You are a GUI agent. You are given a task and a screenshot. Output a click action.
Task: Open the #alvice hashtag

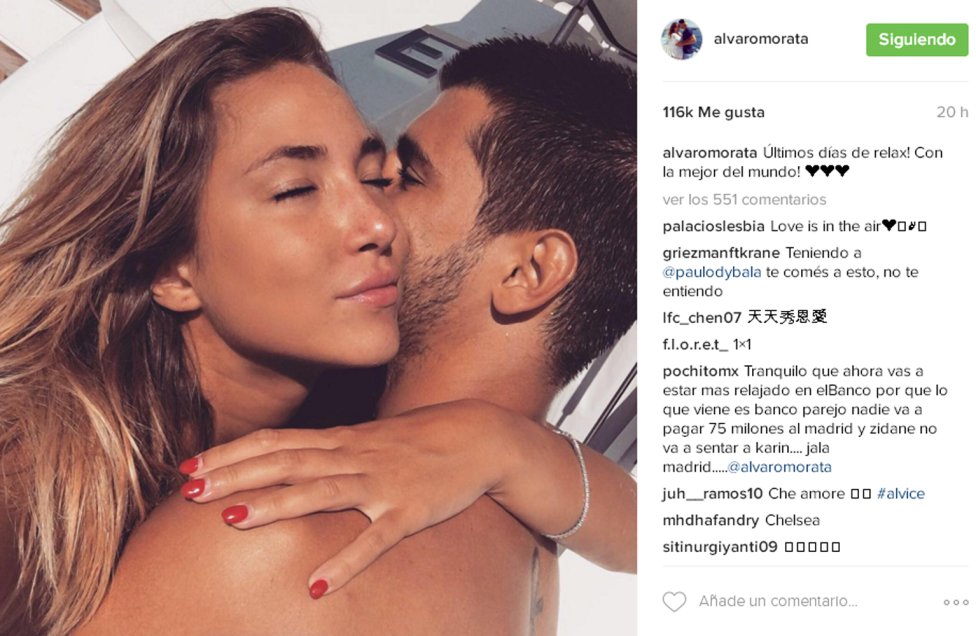[901, 493]
